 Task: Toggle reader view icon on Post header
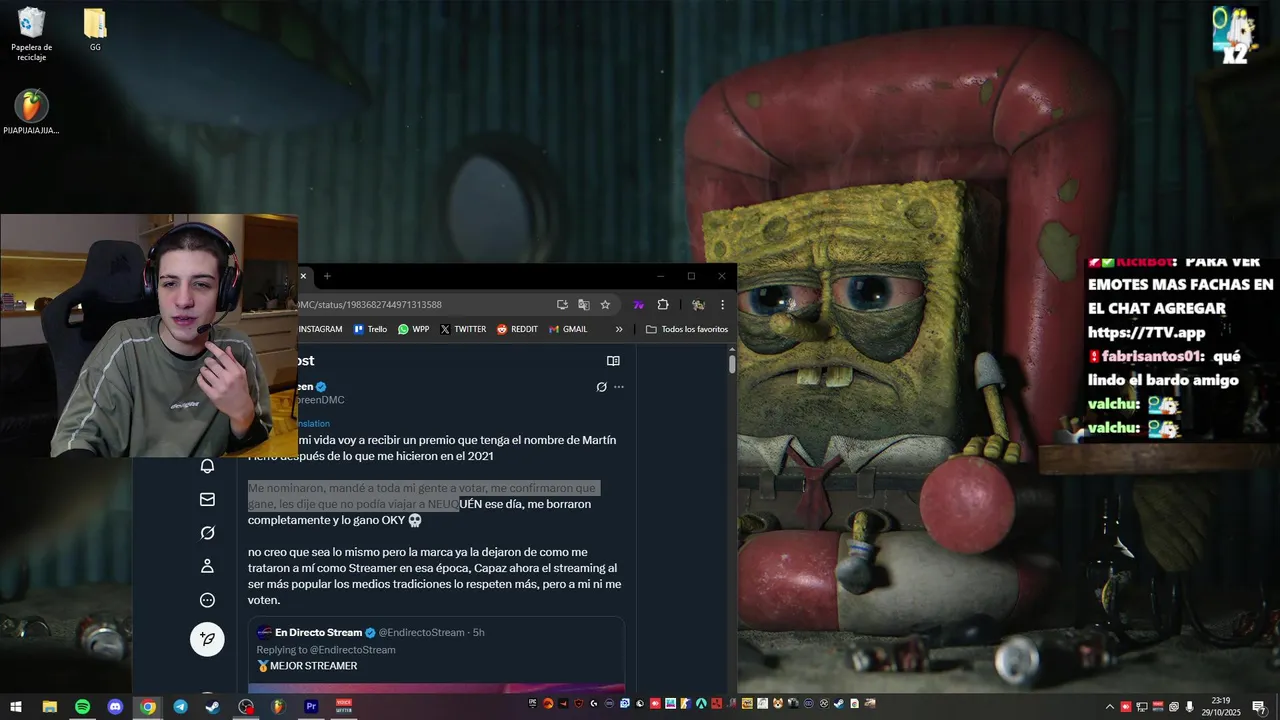tap(613, 361)
